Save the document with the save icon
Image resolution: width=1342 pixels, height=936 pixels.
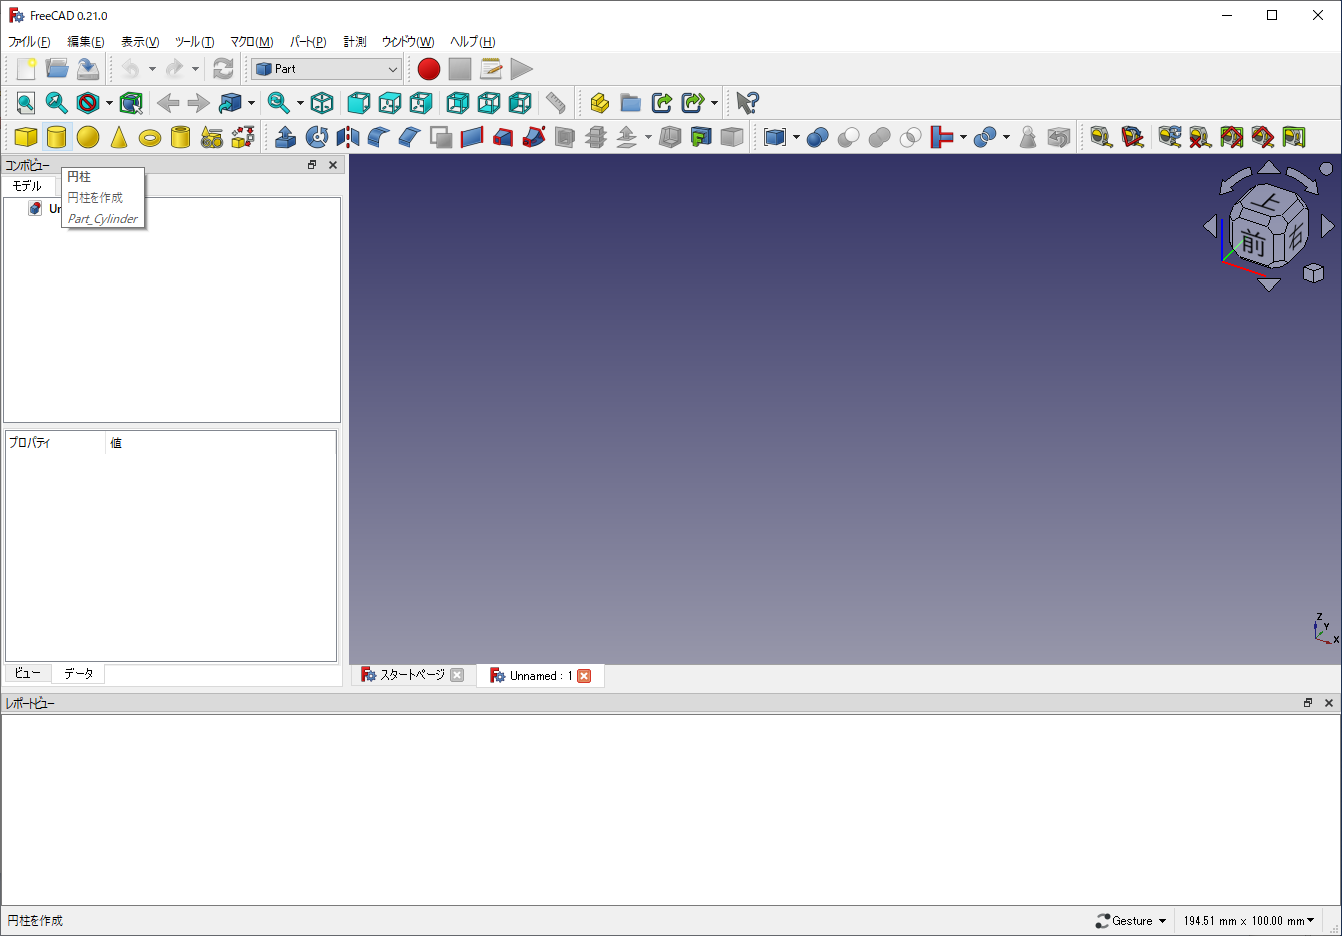coord(88,69)
